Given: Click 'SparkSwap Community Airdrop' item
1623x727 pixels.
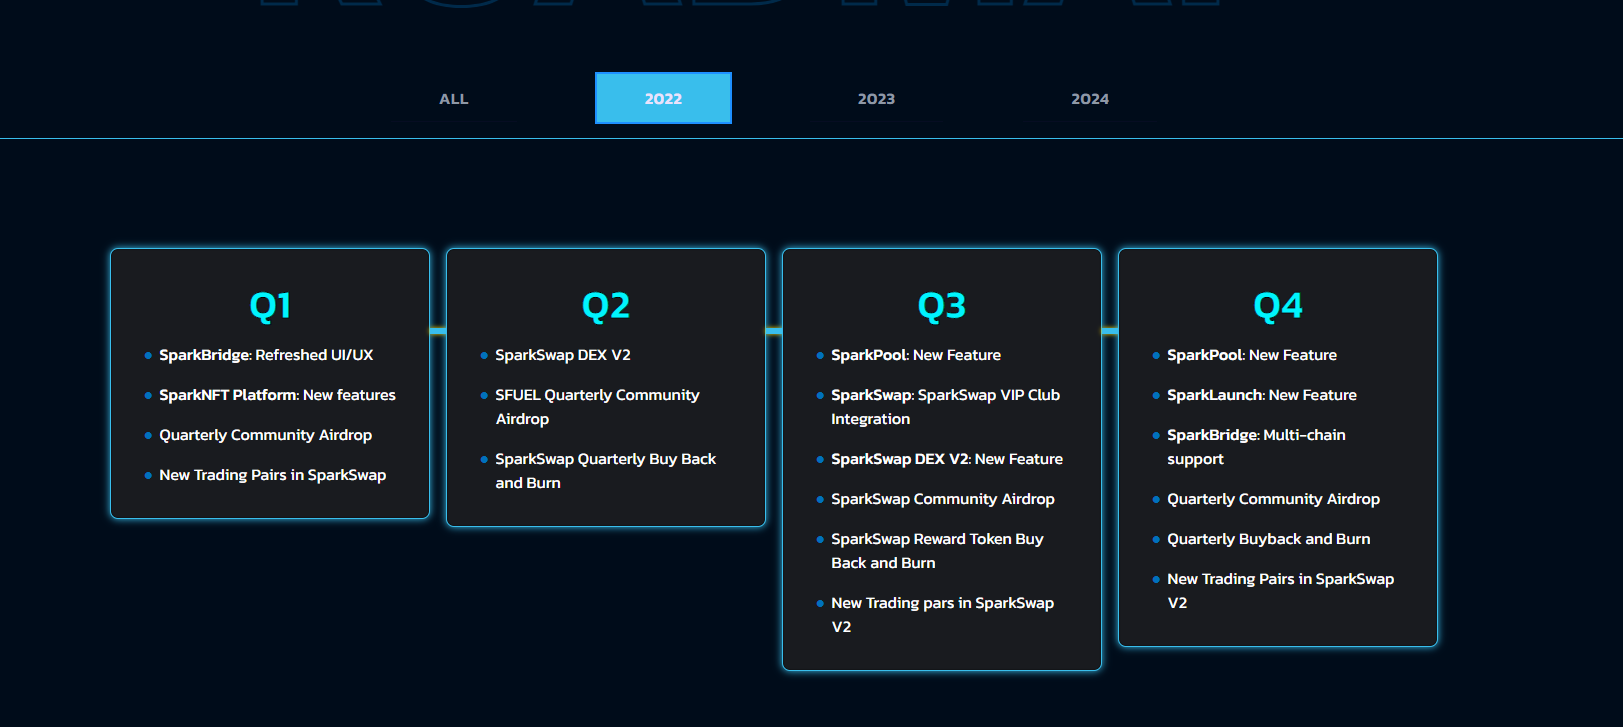Looking at the screenshot, I should pos(943,499).
